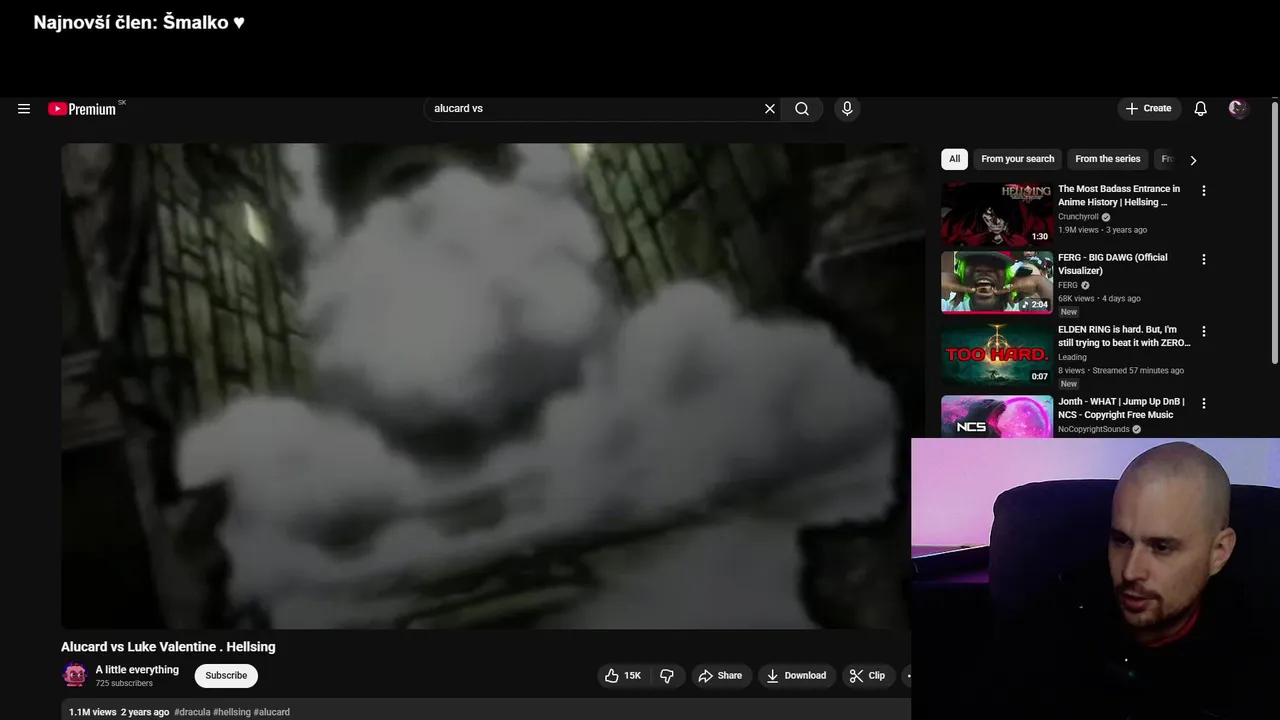Visit NoCopyrightSounds channel name

[1093, 430]
